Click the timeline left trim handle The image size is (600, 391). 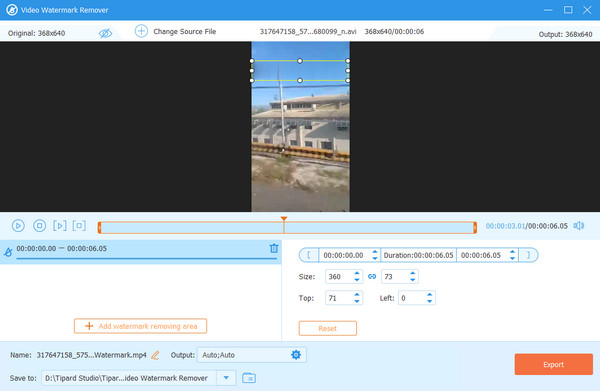click(99, 228)
